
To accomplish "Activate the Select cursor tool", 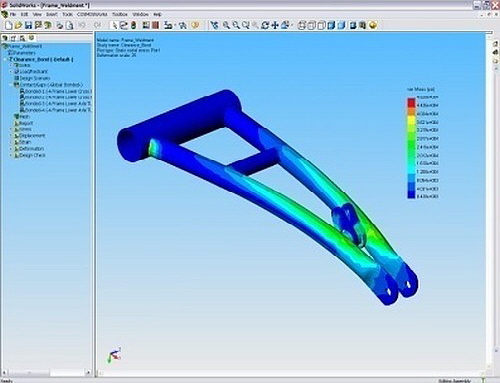I will [x=114, y=25].
